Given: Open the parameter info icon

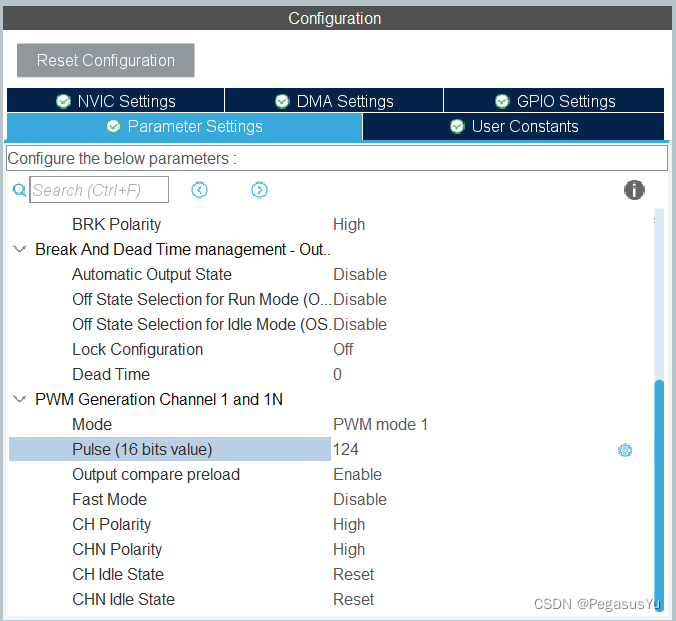Looking at the screenshot, I should [x=634, y=190].
